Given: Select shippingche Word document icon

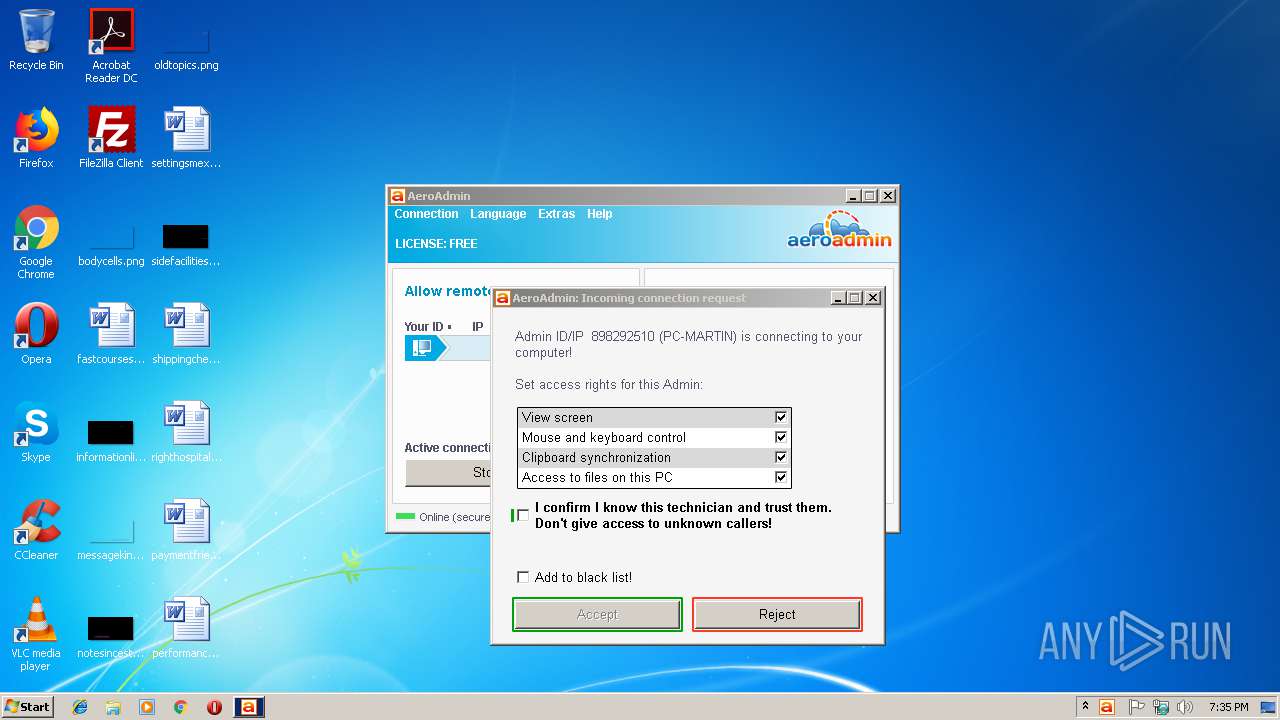Looking at the screenshot, I should click(186, 334).
